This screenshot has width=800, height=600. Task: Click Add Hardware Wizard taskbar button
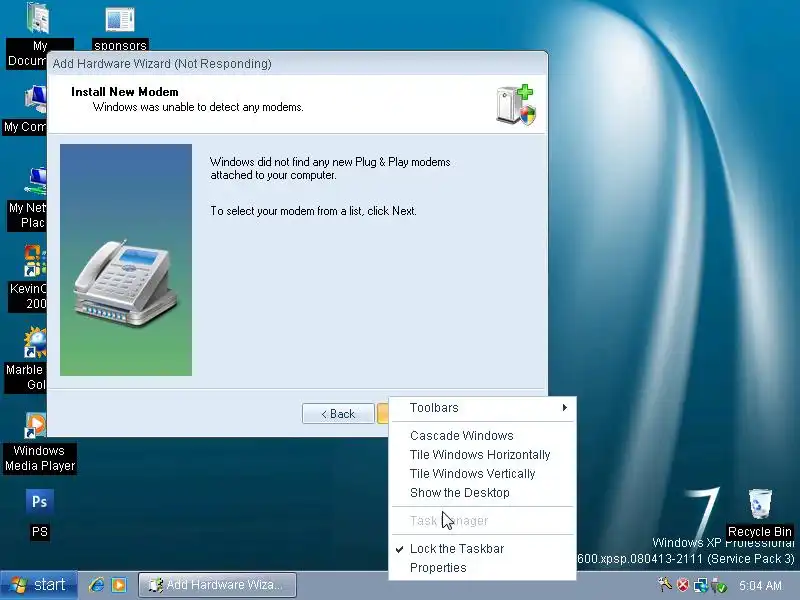coord(217,585)
